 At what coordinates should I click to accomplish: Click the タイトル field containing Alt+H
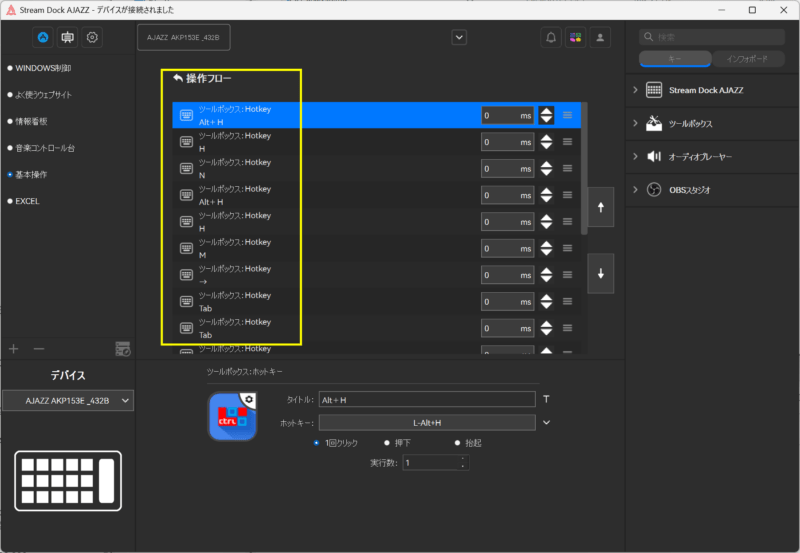click(427, 399)
